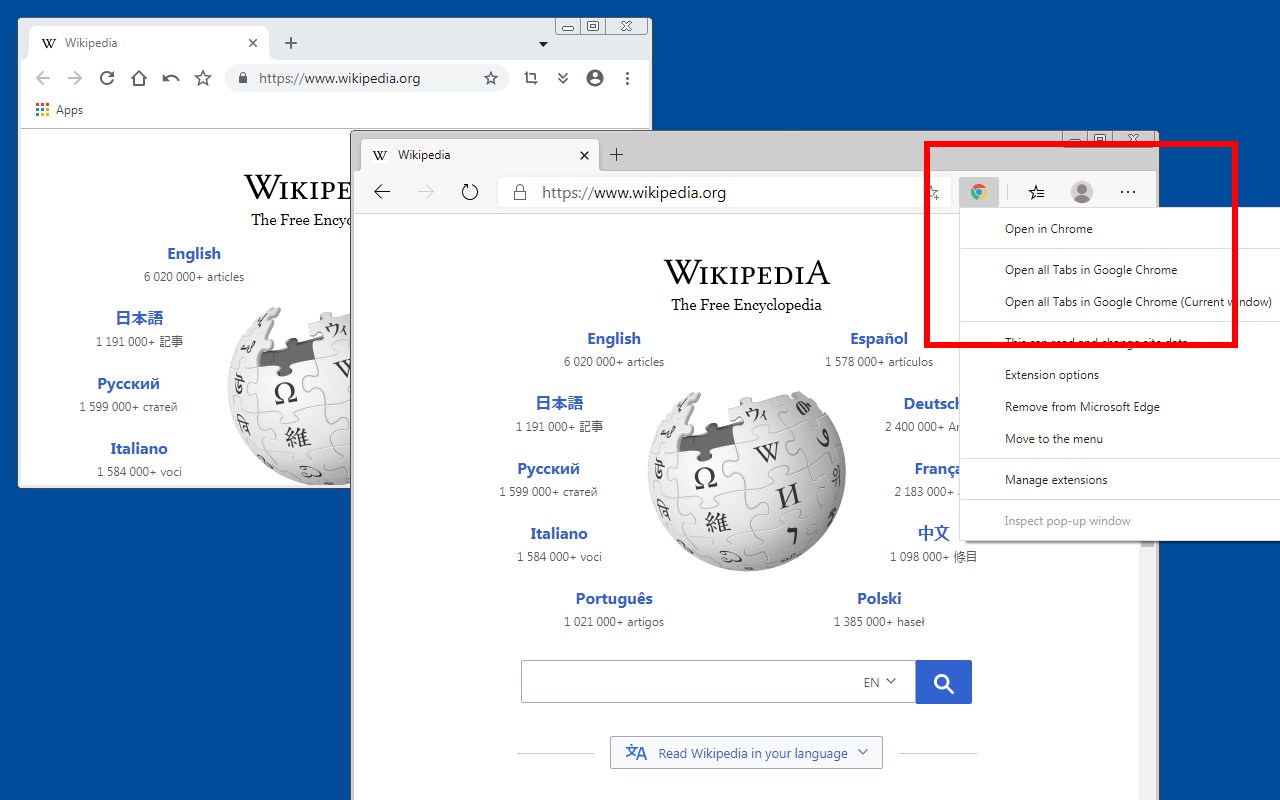Open the Español link in the Edge window
This screenshot has width=1280, height=800.
click(879, 339)
